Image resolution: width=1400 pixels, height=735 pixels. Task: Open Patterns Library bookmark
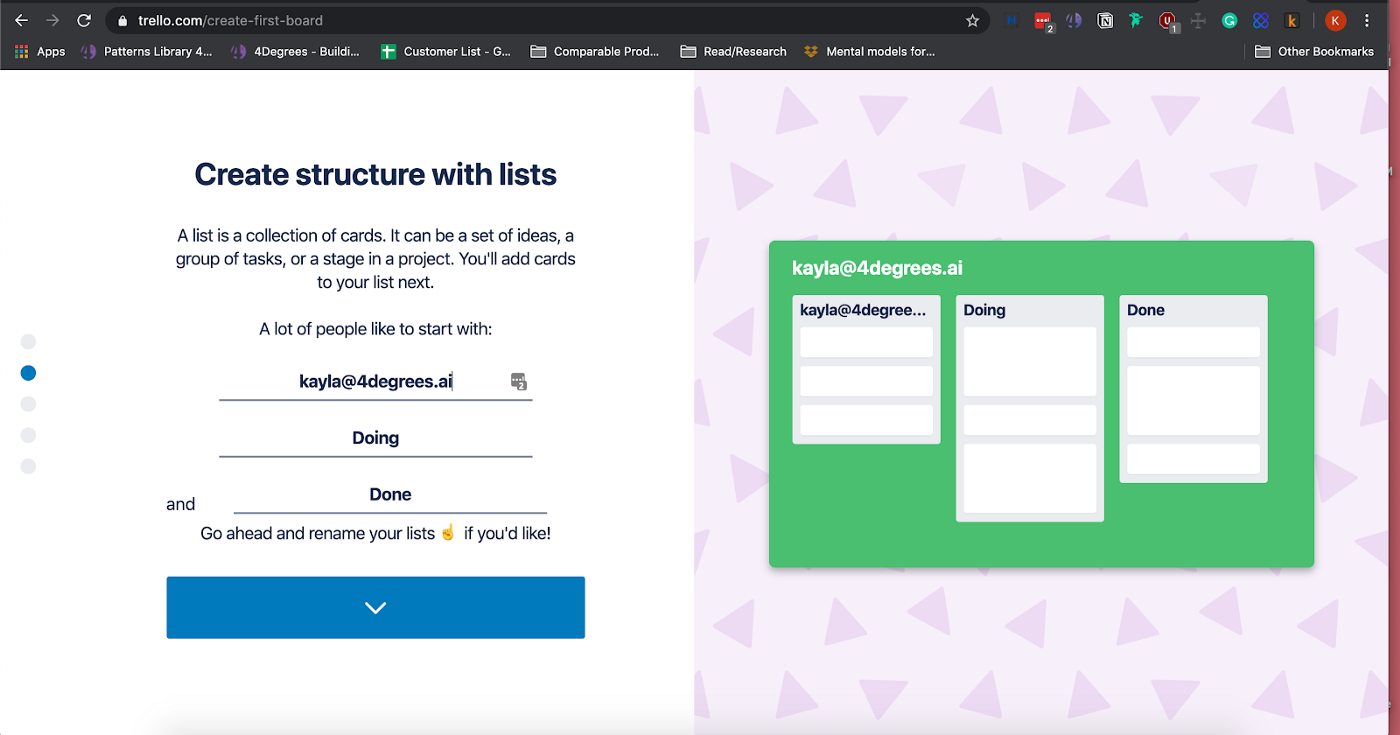pyautogui.click(x=146, y=51)
